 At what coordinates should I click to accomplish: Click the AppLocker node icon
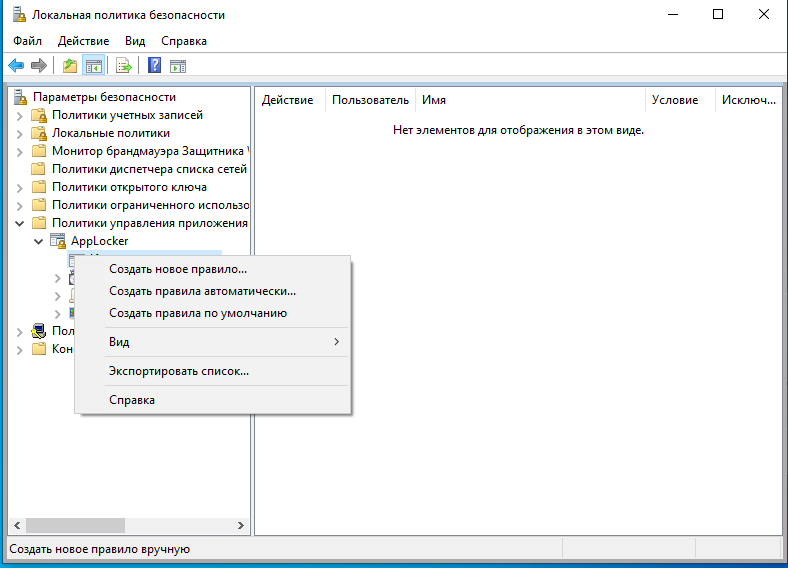tap(58, 241)
